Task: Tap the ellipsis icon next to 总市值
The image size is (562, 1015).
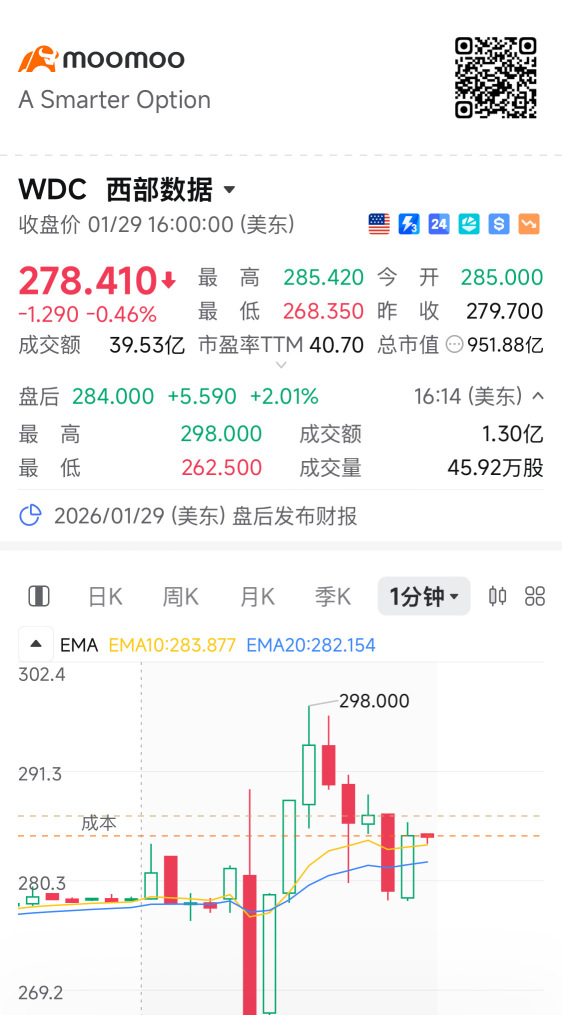Action: pos(455,345)
